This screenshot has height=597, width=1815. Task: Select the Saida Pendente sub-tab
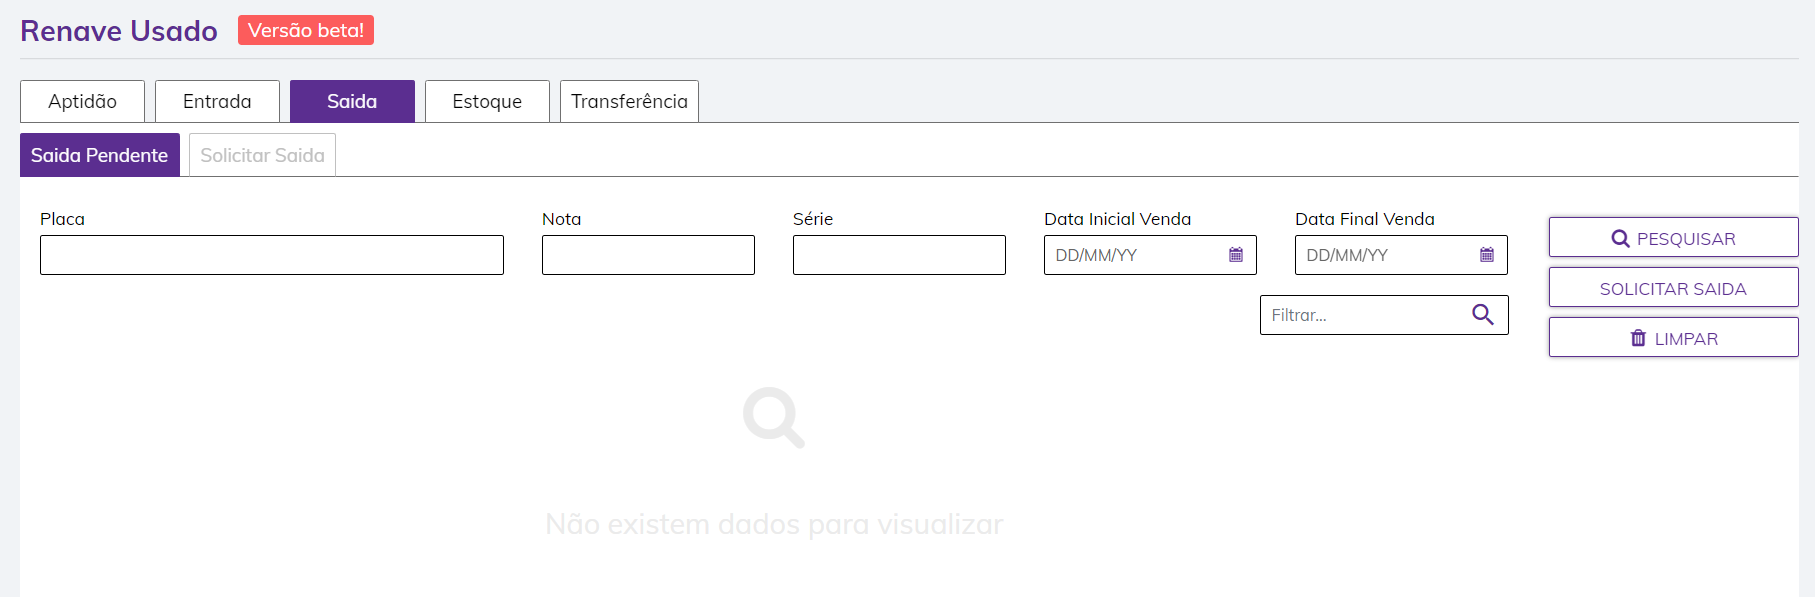[x=99, y=155]
